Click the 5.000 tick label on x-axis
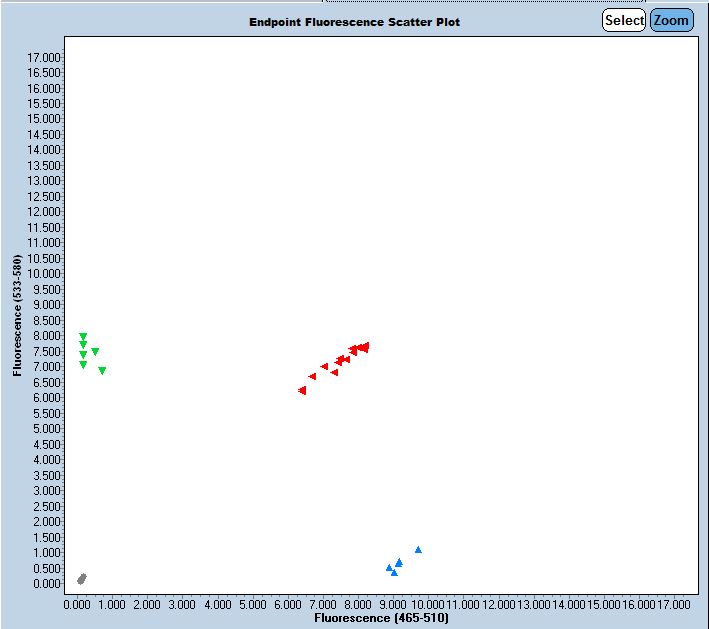Viewport: 709px width, 629px height. 252,605
